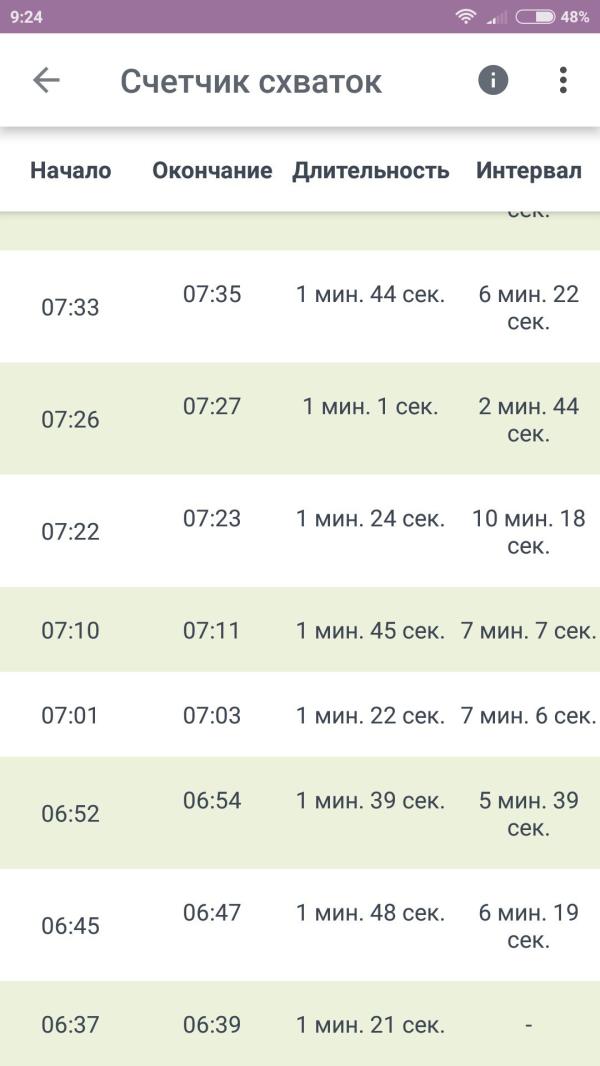Select the contraction row starting 06:37
Screen dimensions: 600x1066
[x=300, y=1024]
